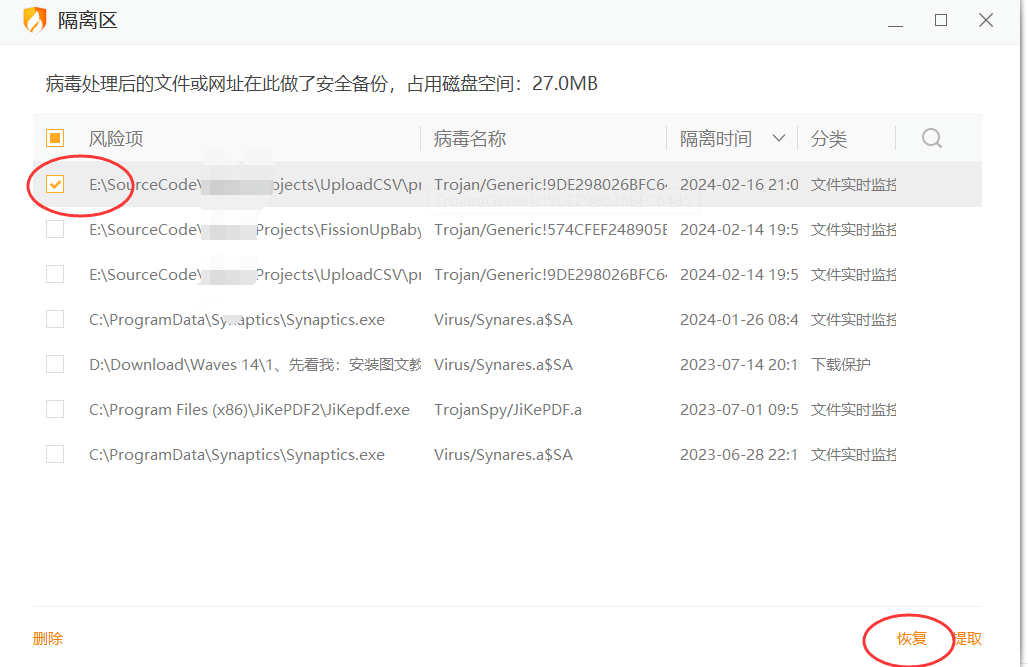The image size is (1028, 667).
Task: Toggle the select-all checkbox in header
Action: coord(55,139)
